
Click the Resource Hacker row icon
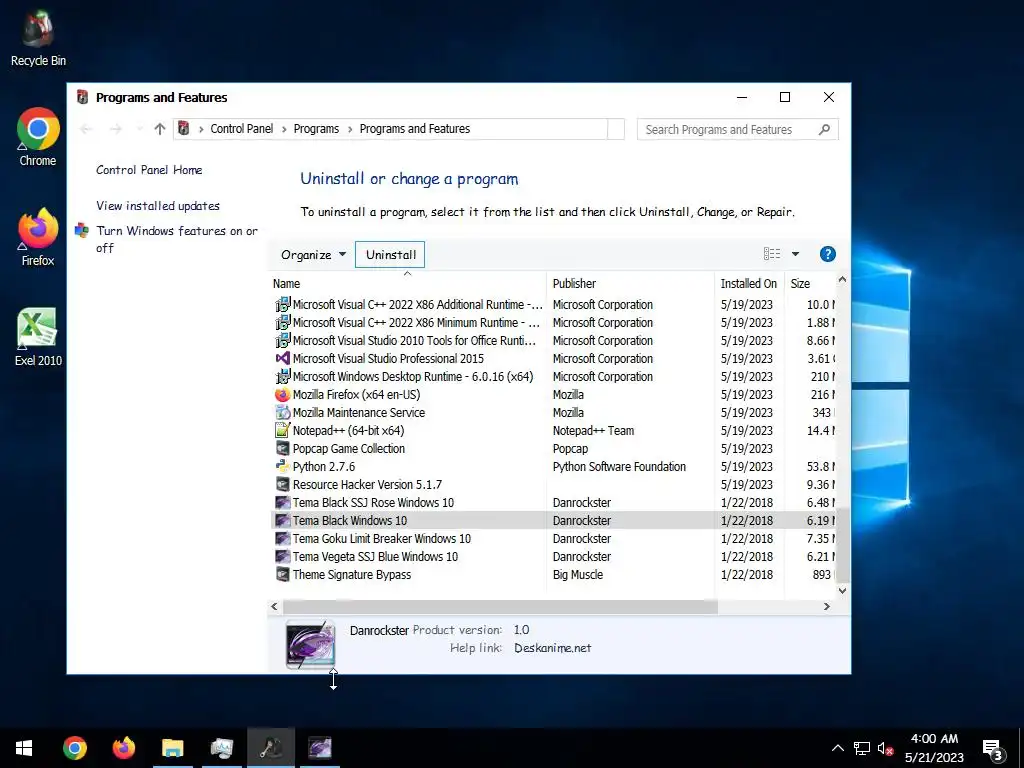pyautogui.click(x=282, y=485)
